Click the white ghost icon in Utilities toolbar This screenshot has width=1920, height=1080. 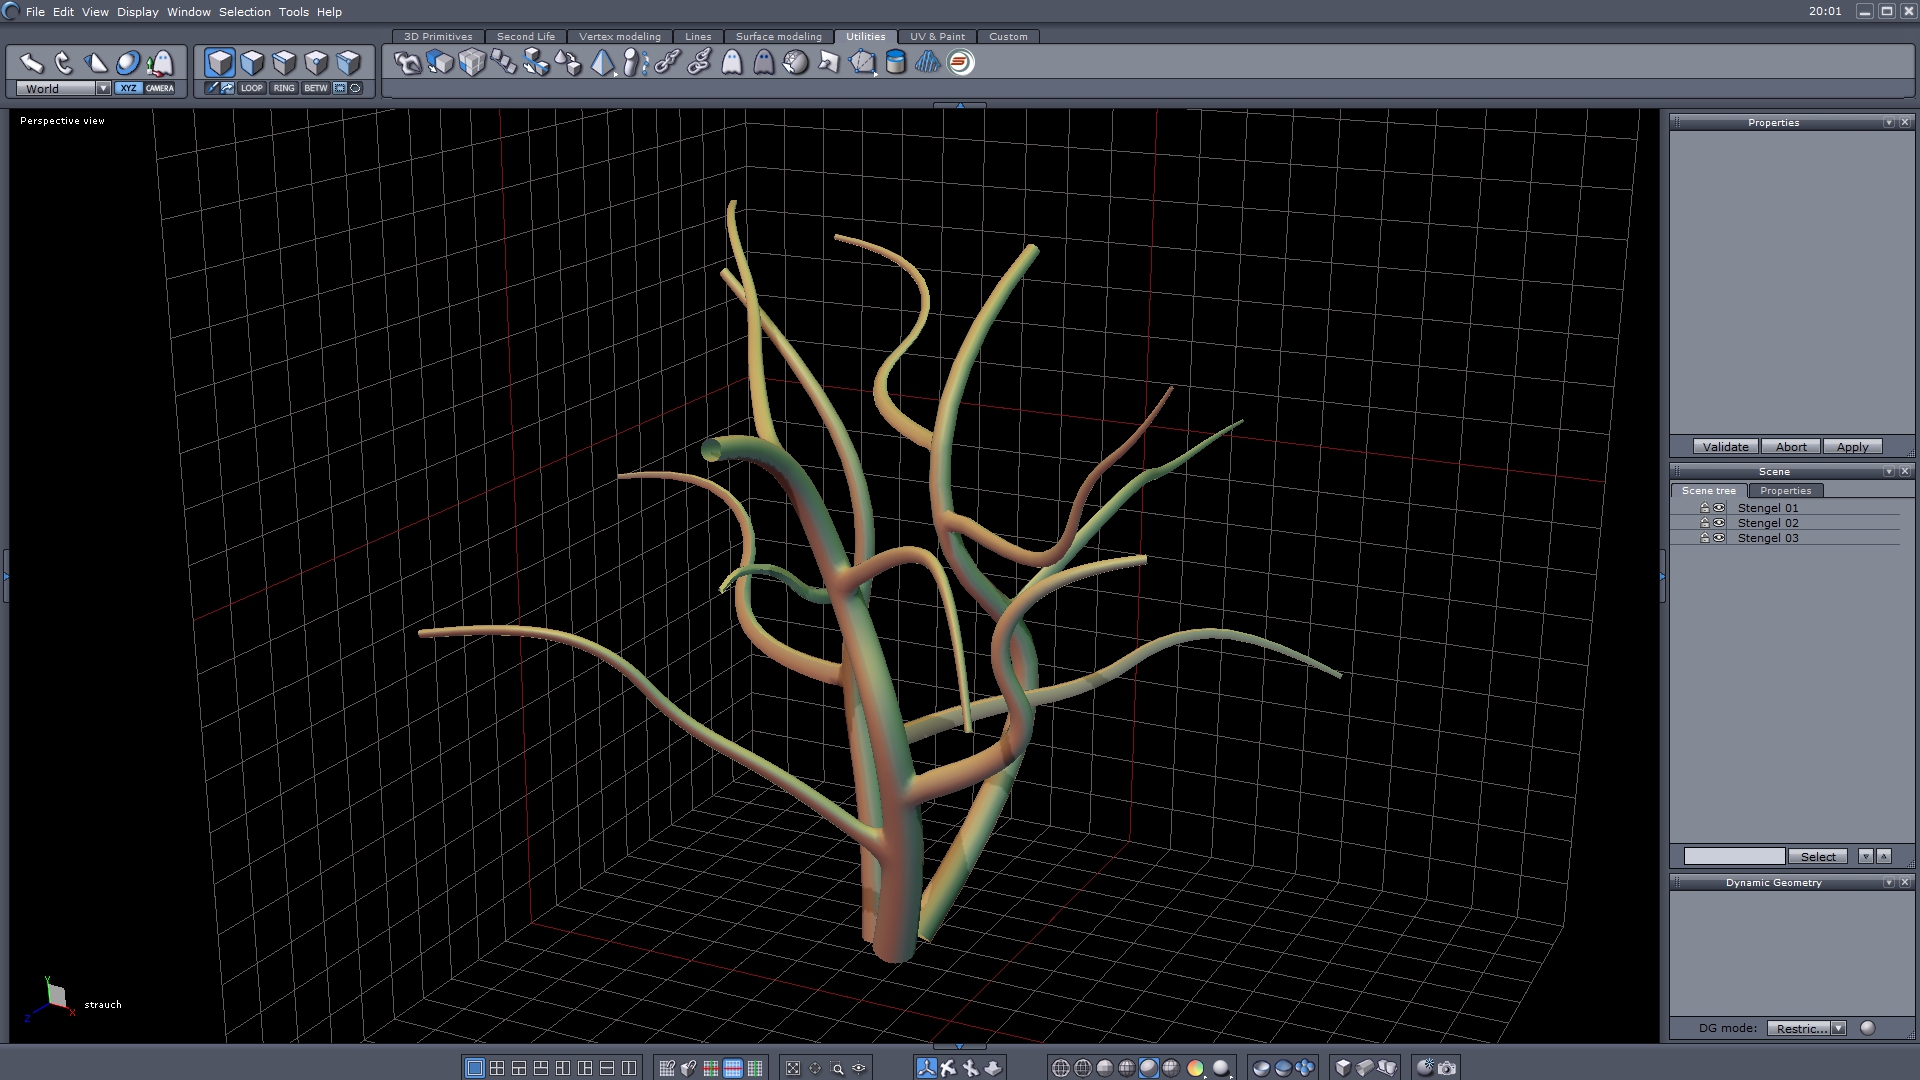(x=732, y=63)
